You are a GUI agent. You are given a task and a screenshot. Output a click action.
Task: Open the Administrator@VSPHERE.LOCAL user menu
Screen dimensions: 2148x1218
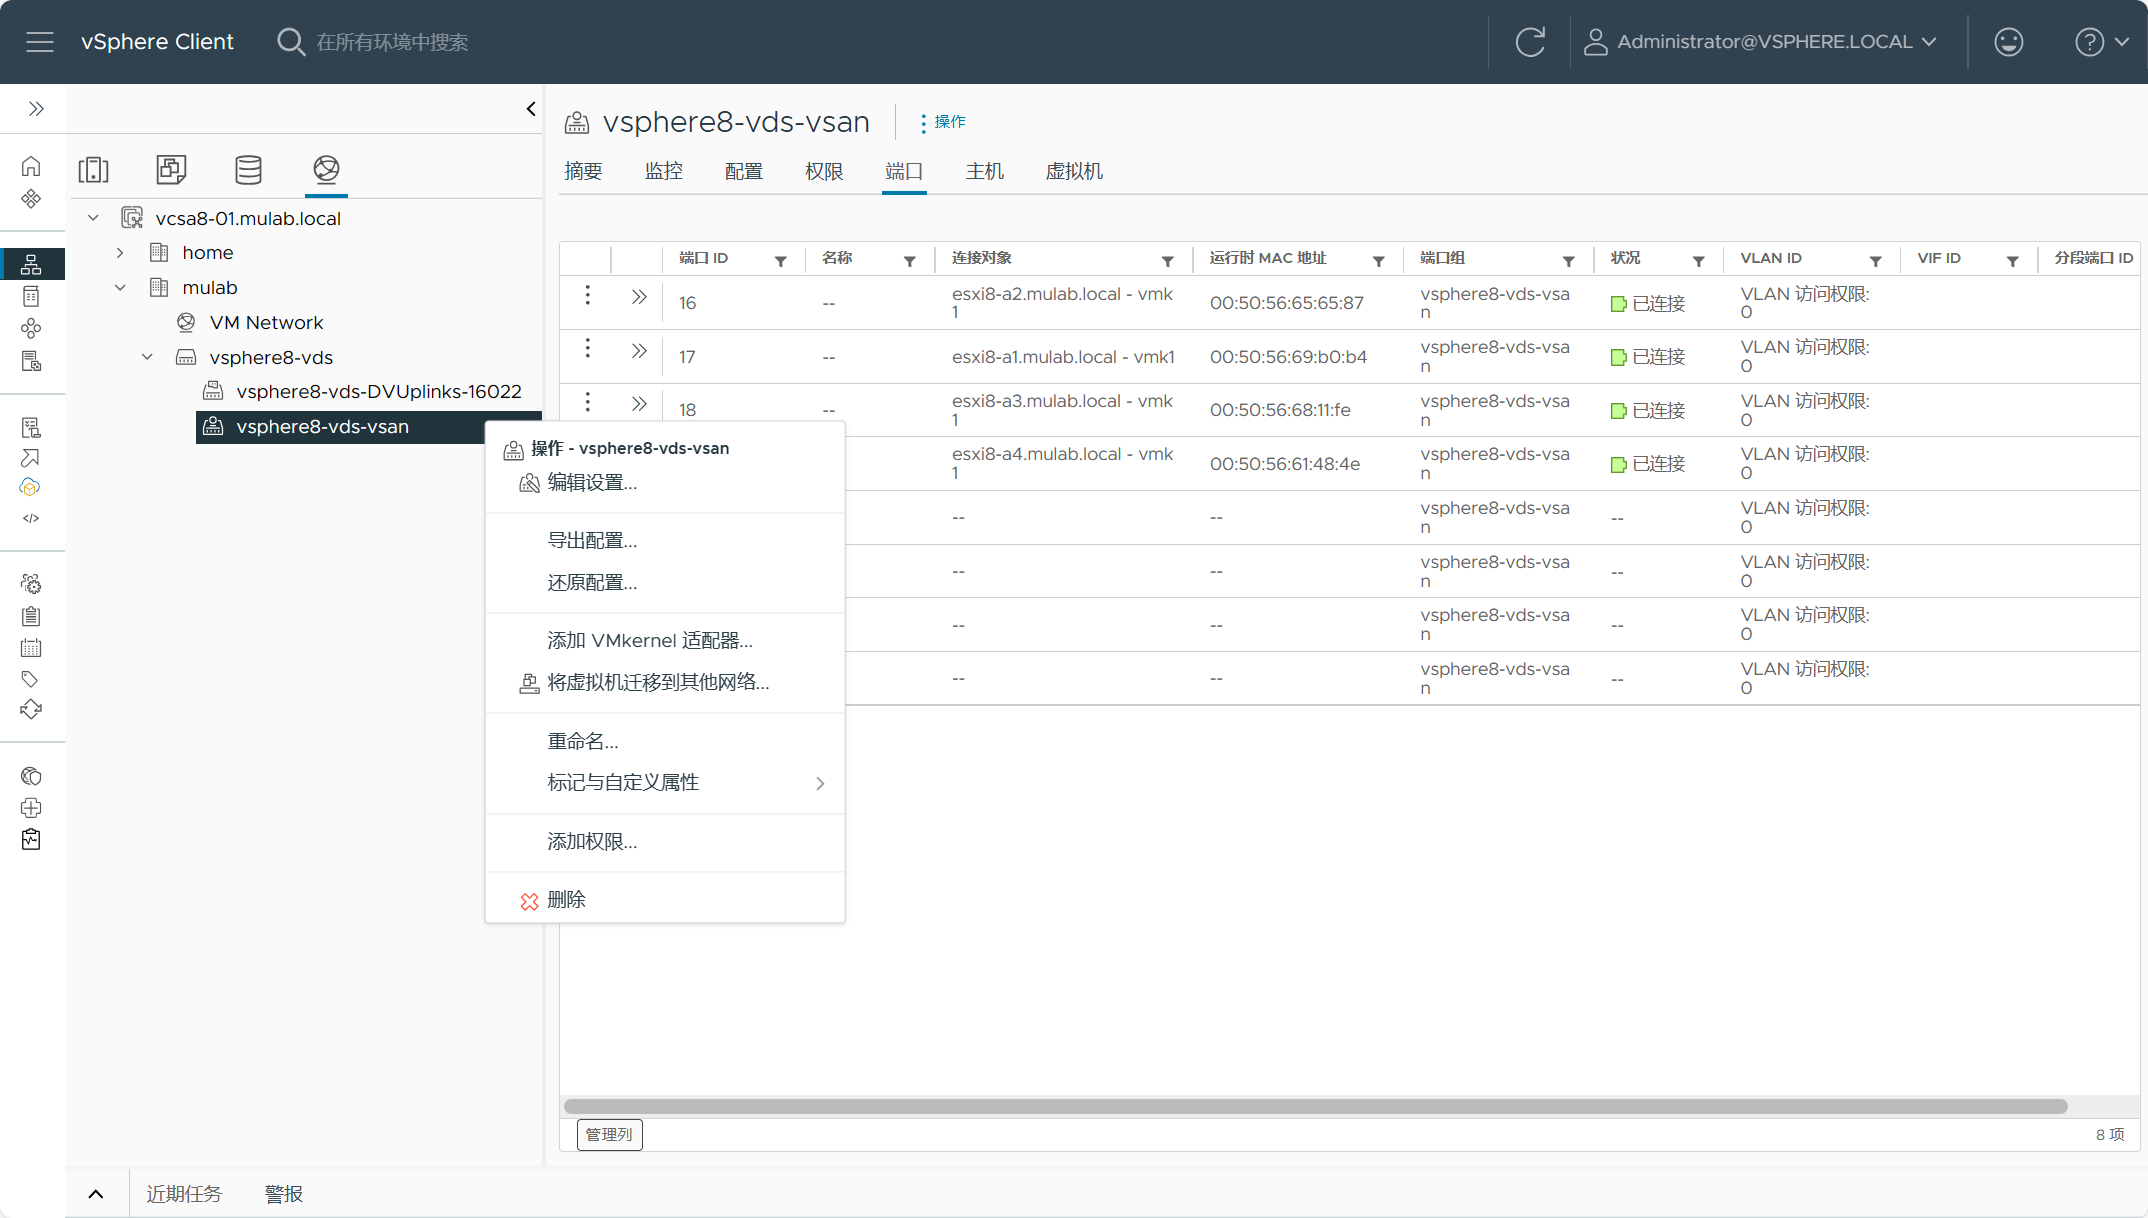click(1761, 42)
